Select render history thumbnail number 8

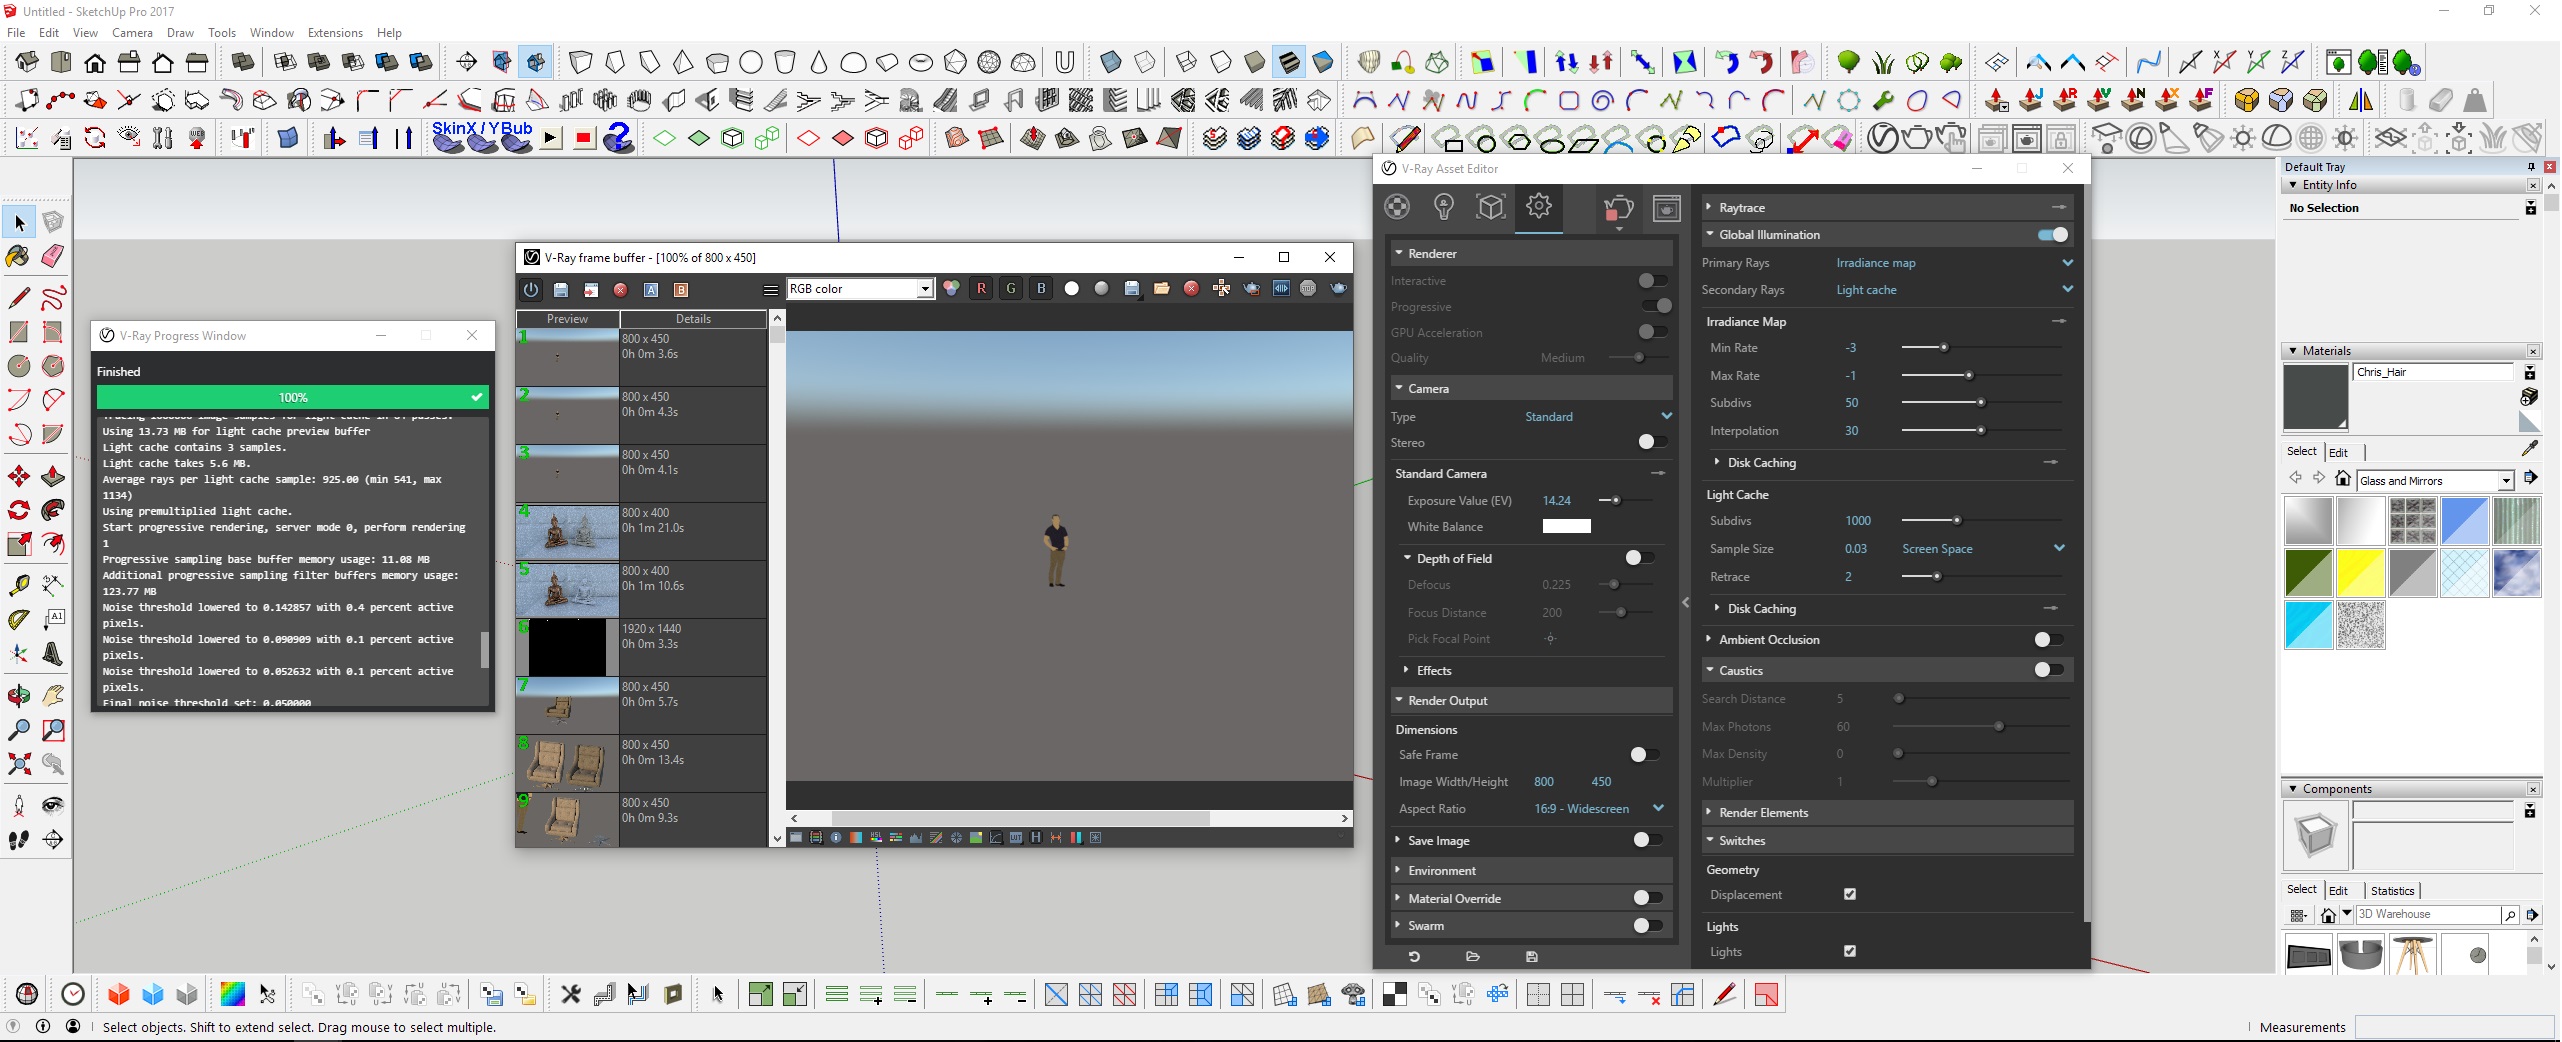[x=567, y=765]
